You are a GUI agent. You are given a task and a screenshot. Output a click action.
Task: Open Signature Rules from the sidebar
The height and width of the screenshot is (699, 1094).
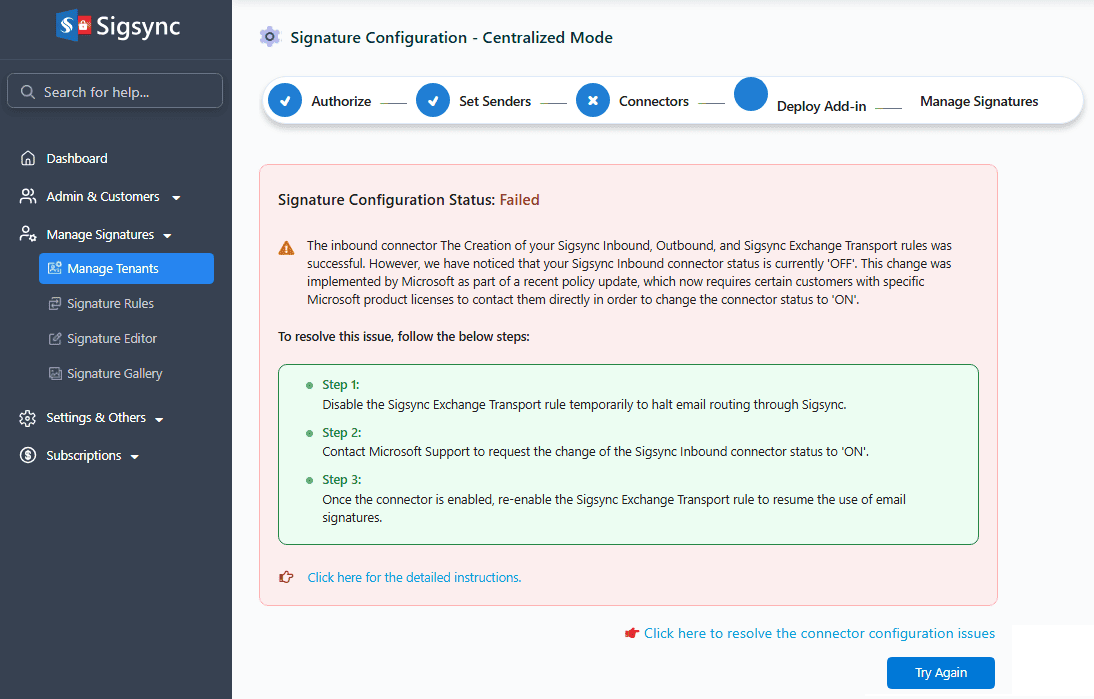[110, 304]
